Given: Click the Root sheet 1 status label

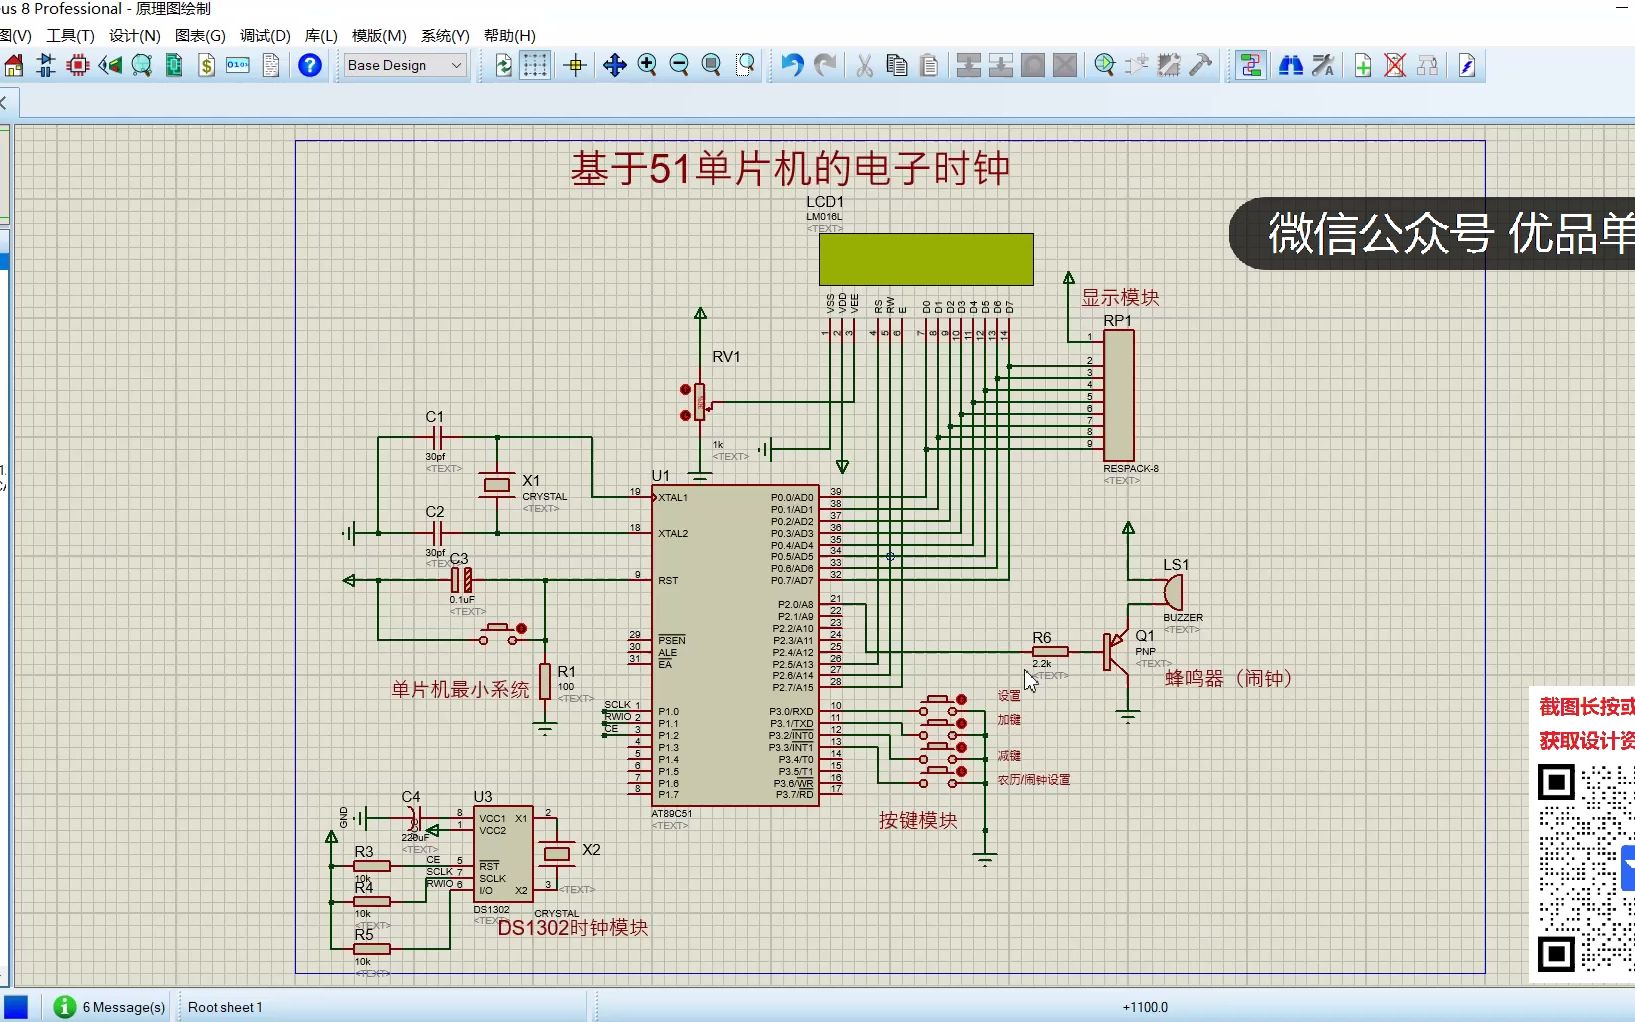Looking at the screenshot, I should 225,1007.
